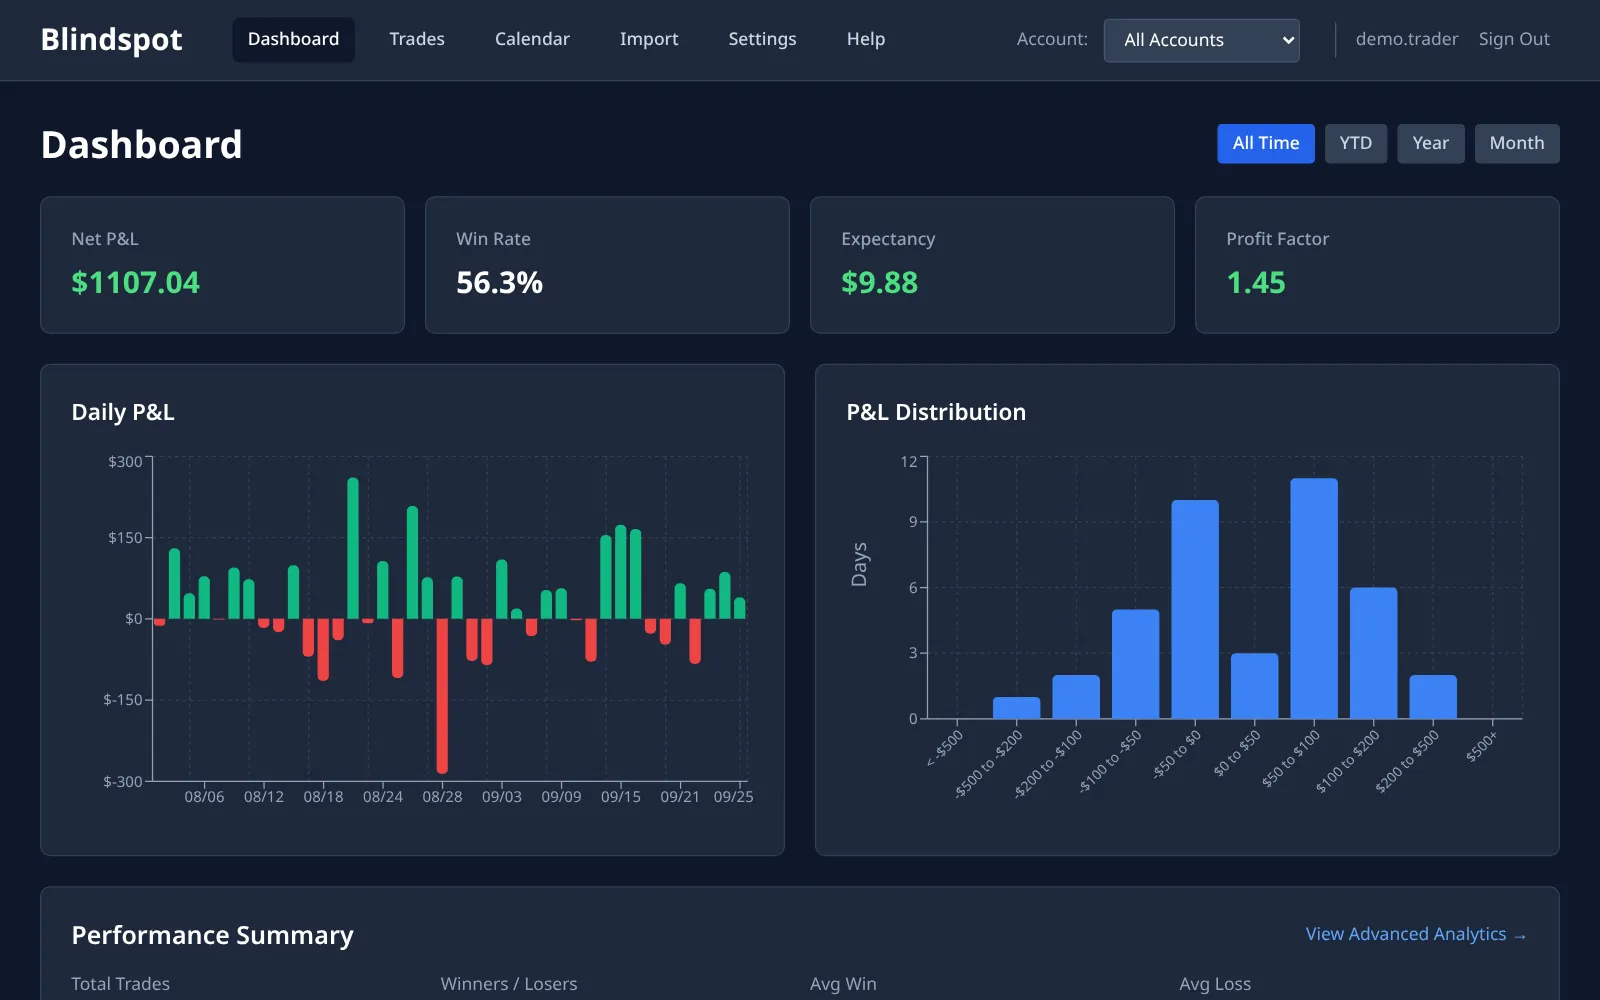This screenshot has height=1000, width=1600.
Task: Click the $100 to $200 distribution bar
Action: pos(1373,653)
